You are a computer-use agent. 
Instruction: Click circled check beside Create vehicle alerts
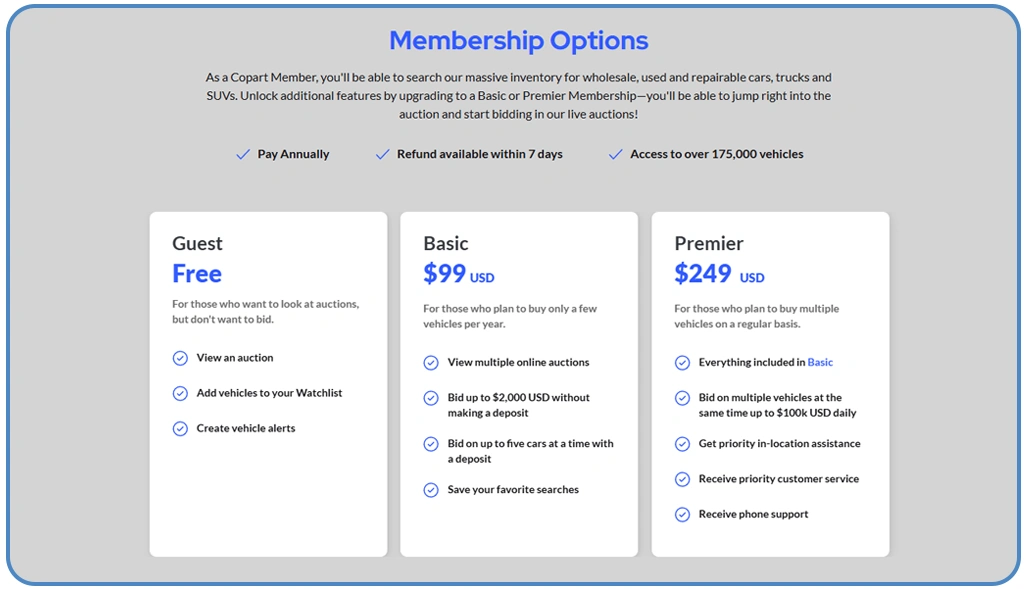pos(180,428)
